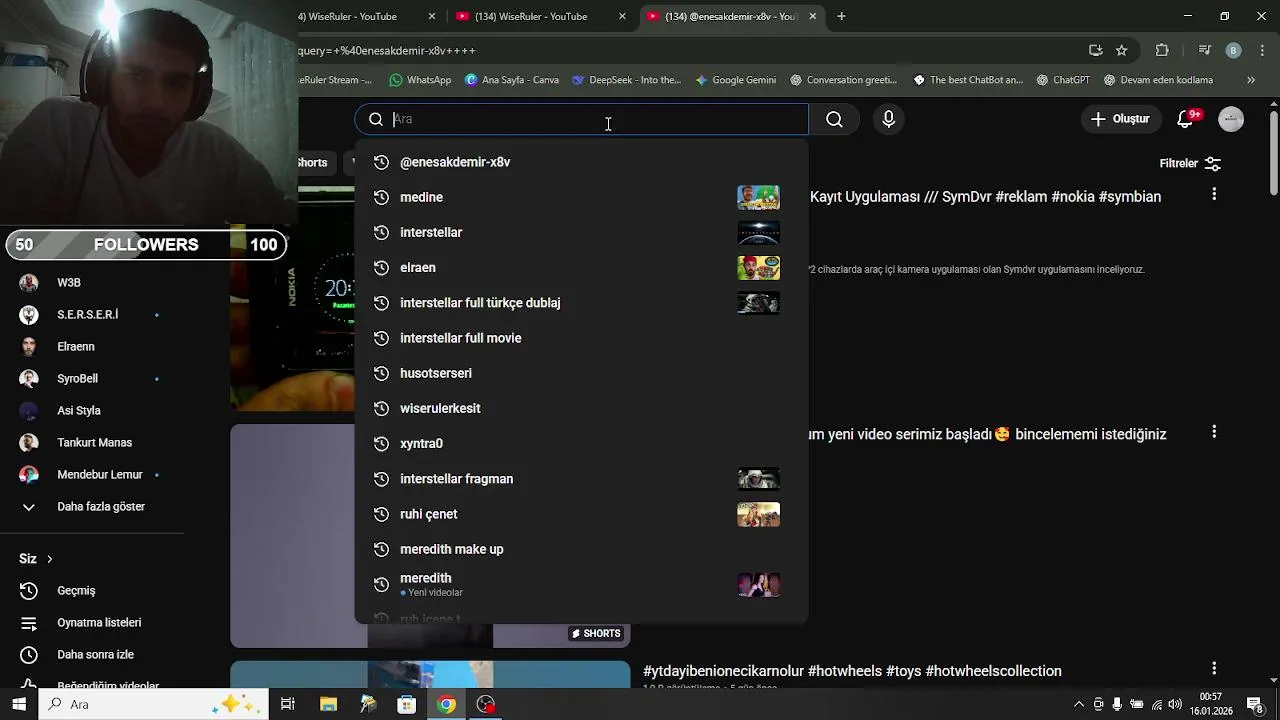The image size is (1280, 720).
Task: Open more options for the SymDvr video
Action: tap(1214, 194)
